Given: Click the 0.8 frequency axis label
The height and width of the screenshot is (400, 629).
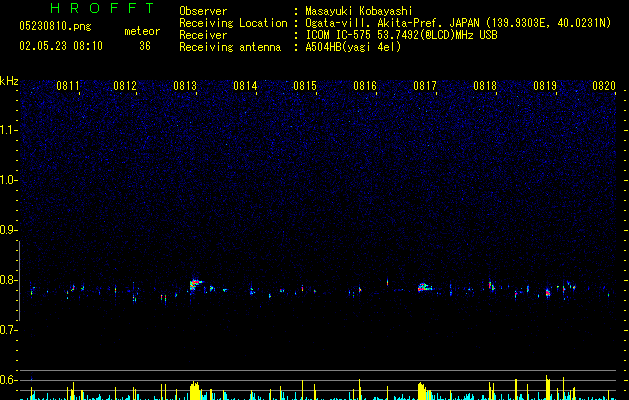Looking at the screenshot, I should [x=8, y=280].
